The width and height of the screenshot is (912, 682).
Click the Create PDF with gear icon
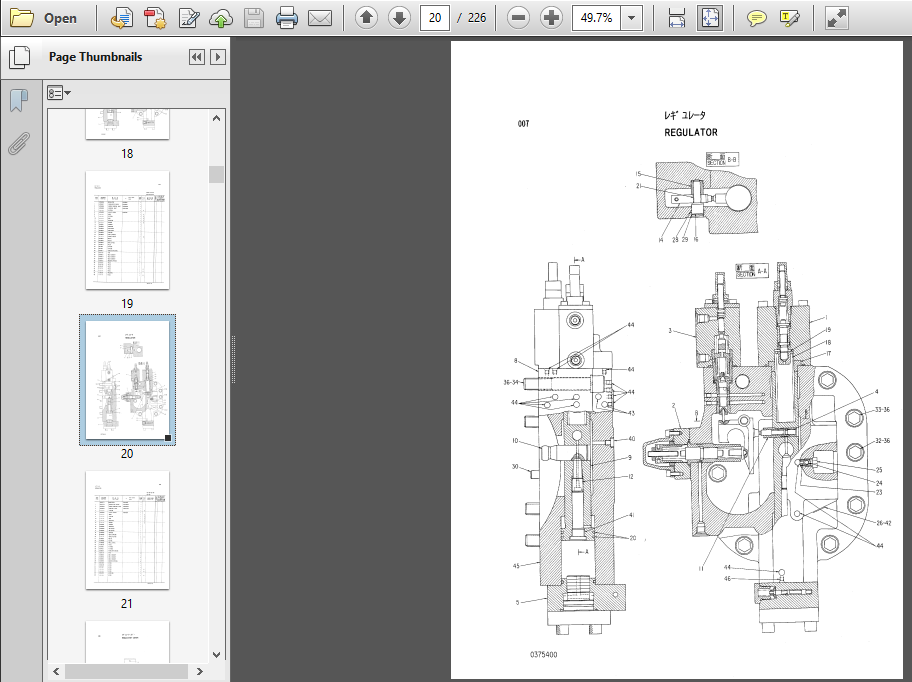pyautogui.click(x=155, y=18)
